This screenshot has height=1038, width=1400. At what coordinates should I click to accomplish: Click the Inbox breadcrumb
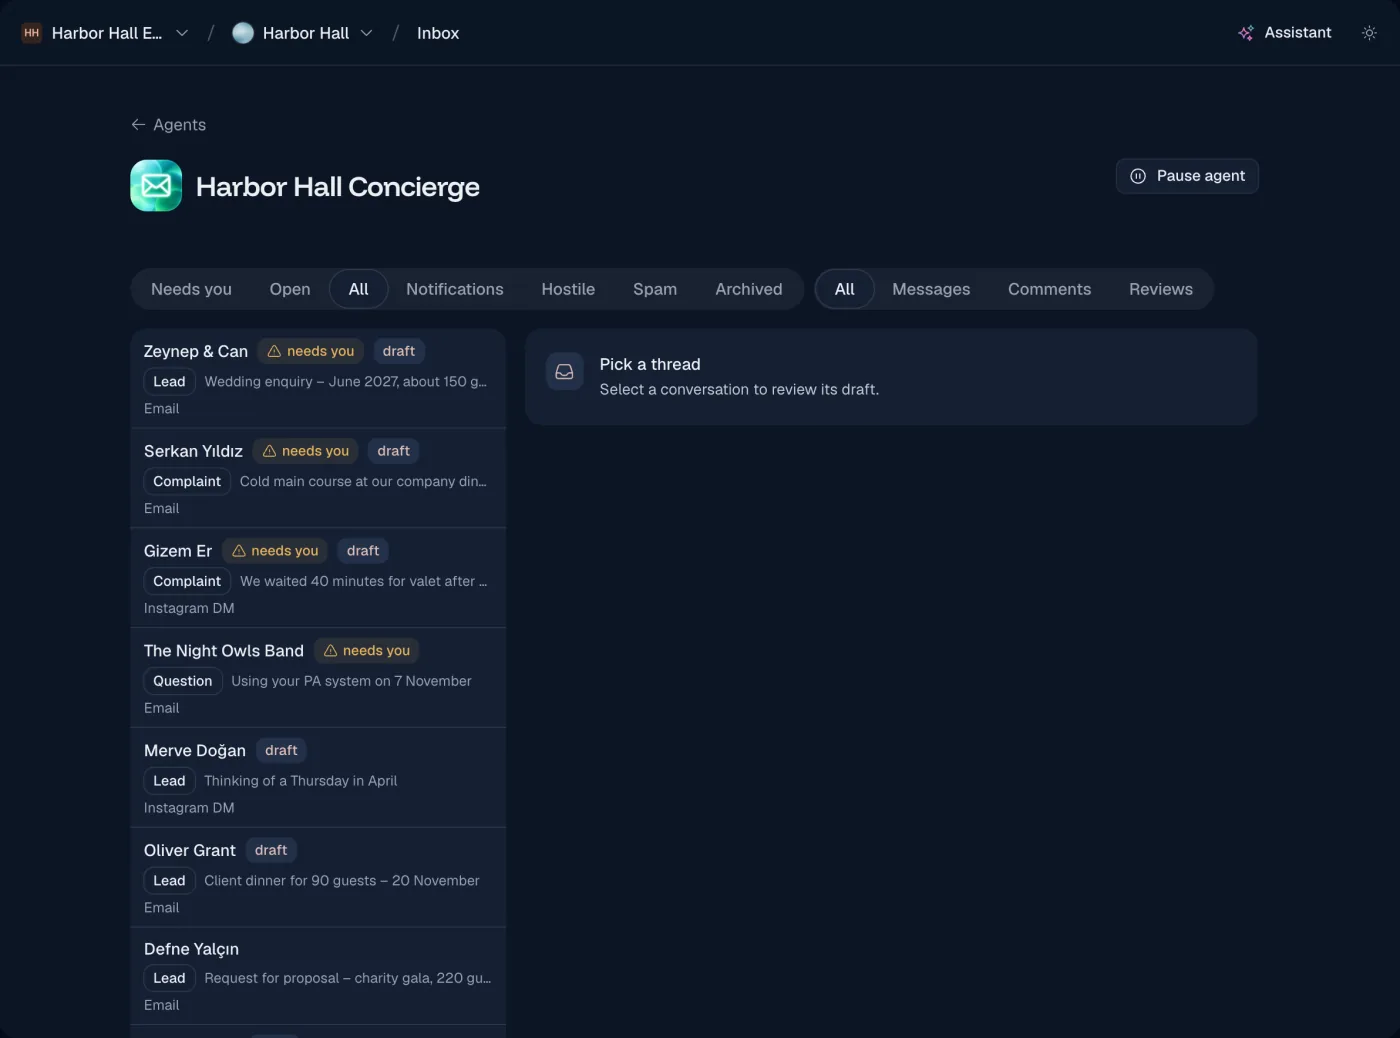438,33
